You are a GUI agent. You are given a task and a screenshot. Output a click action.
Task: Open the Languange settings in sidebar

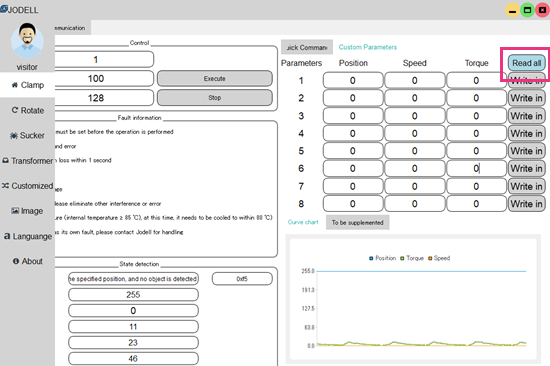point(27,236)
